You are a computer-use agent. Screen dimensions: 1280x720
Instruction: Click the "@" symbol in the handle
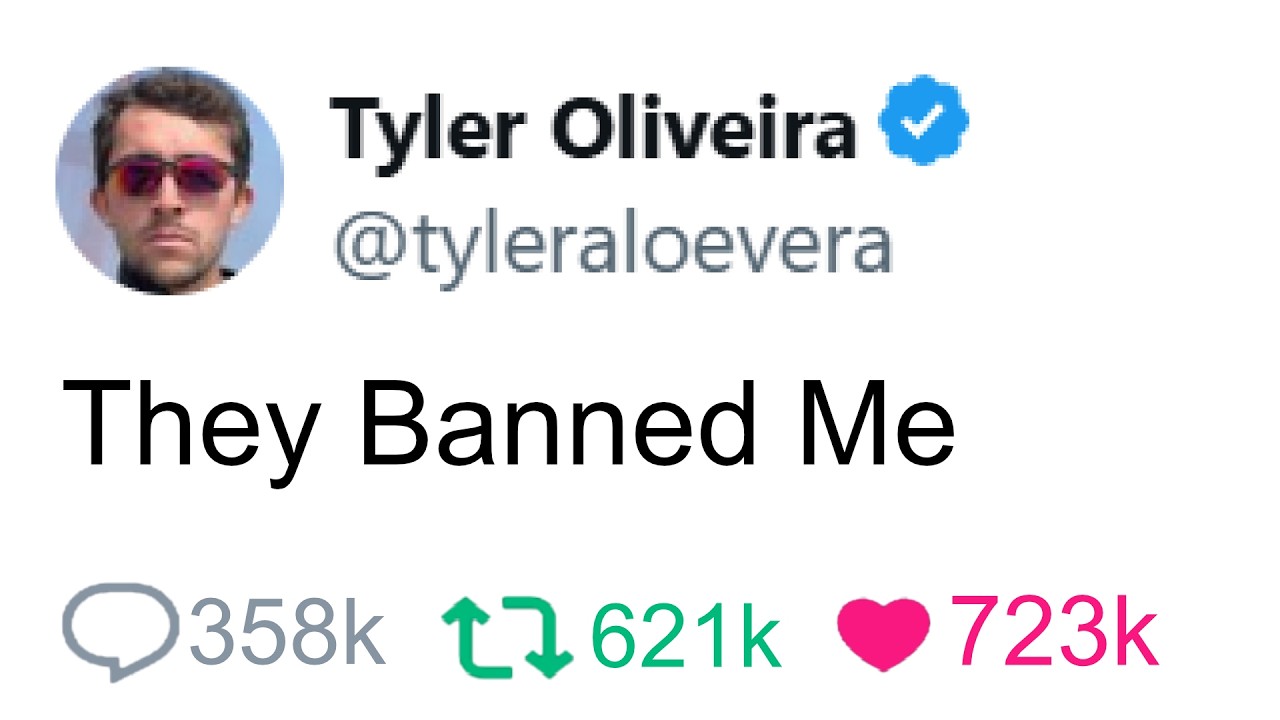point(366,250)
